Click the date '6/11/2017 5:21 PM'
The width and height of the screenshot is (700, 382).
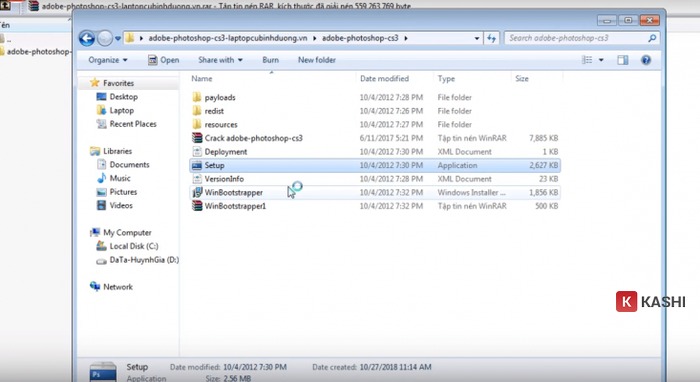(x=391, y=138)
